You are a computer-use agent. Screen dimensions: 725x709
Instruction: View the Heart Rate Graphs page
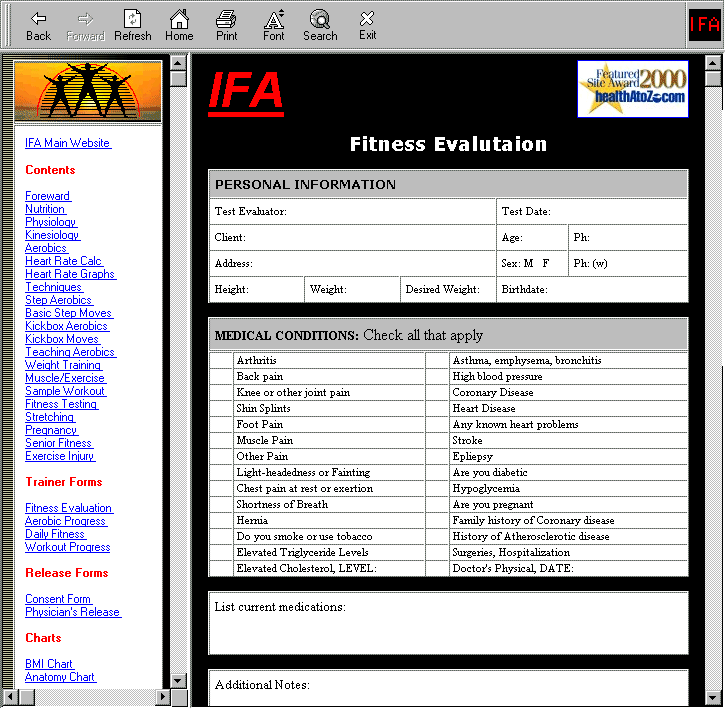coord(70,273)
